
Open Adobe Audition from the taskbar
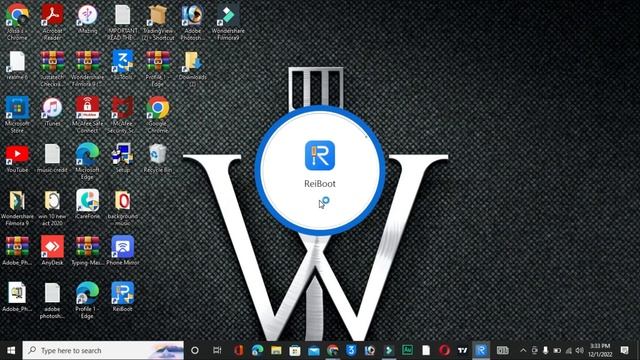pos(407,350)
